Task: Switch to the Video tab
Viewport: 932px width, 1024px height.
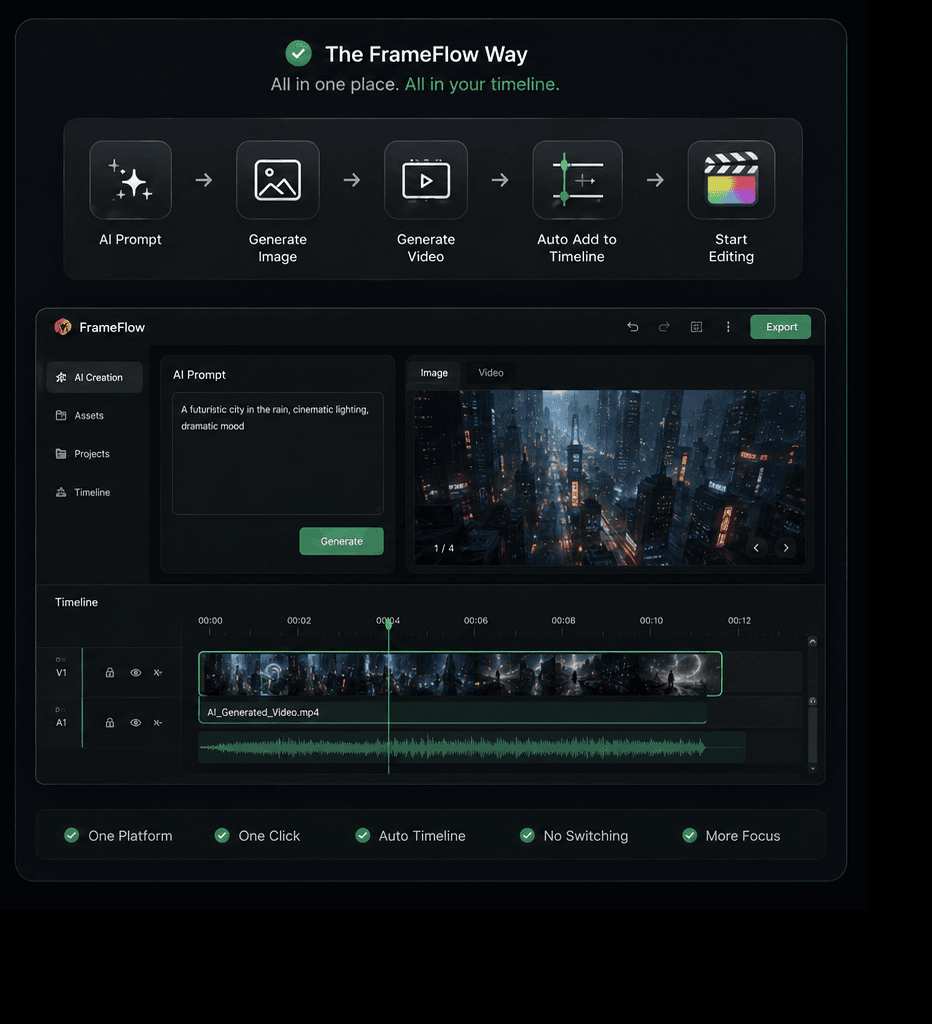Action: 491,373
